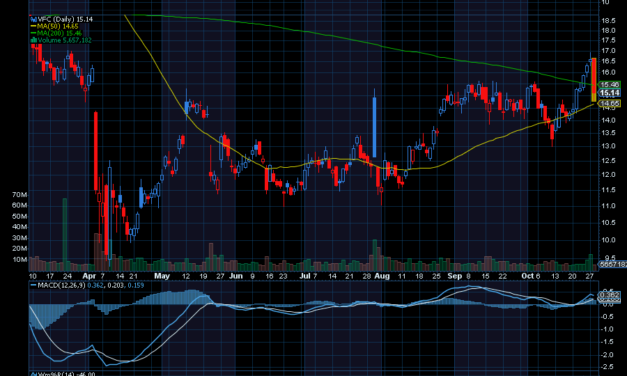Viewport: 627px width, 376px height.
Task: Click the tall green volume spike bar
Action: tap(65, 234)
